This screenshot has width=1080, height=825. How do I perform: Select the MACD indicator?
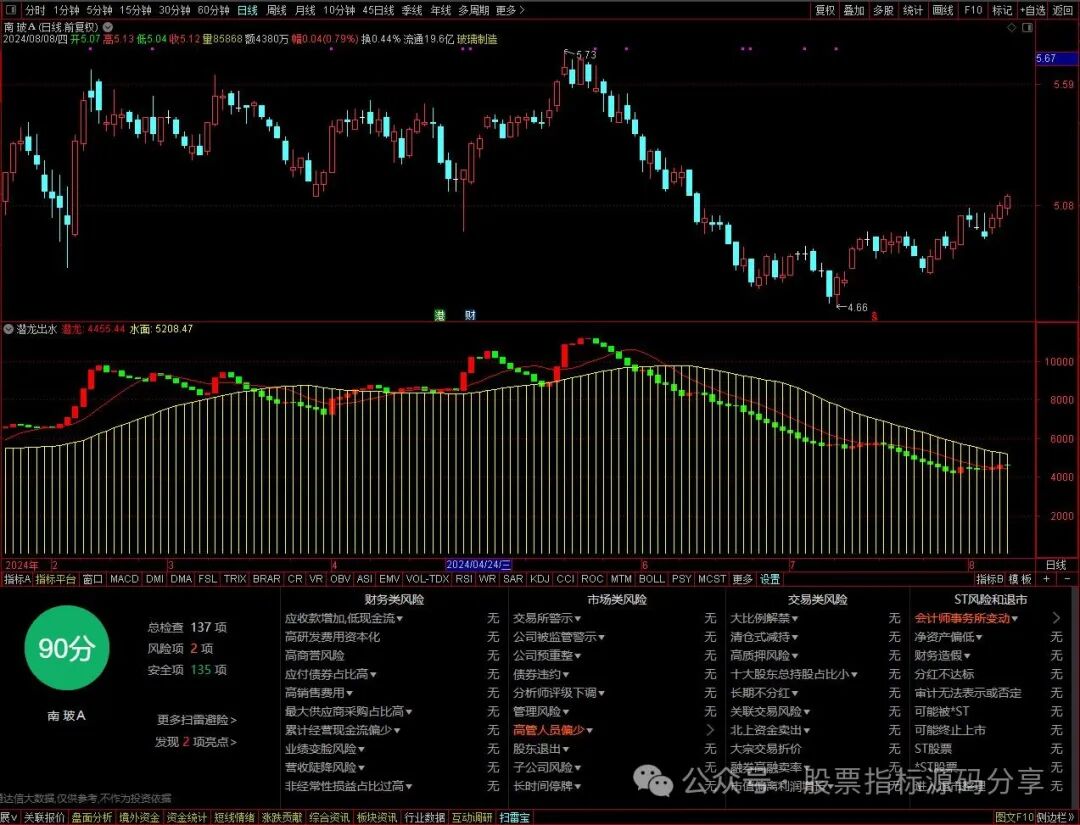(124, 579)
